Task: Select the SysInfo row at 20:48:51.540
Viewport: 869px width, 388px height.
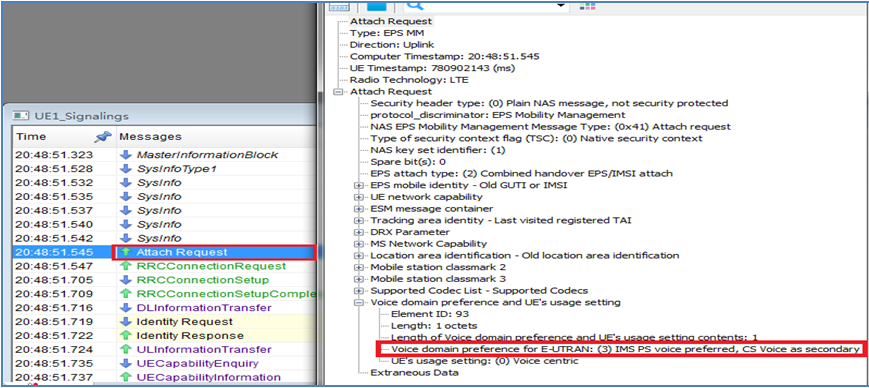Action: [x=164, y=224]
